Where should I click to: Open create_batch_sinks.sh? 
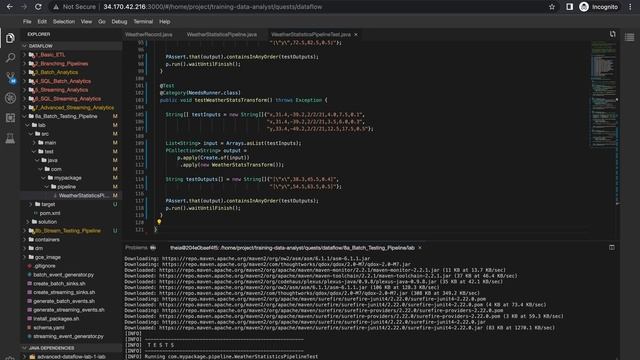coord(60,283)
